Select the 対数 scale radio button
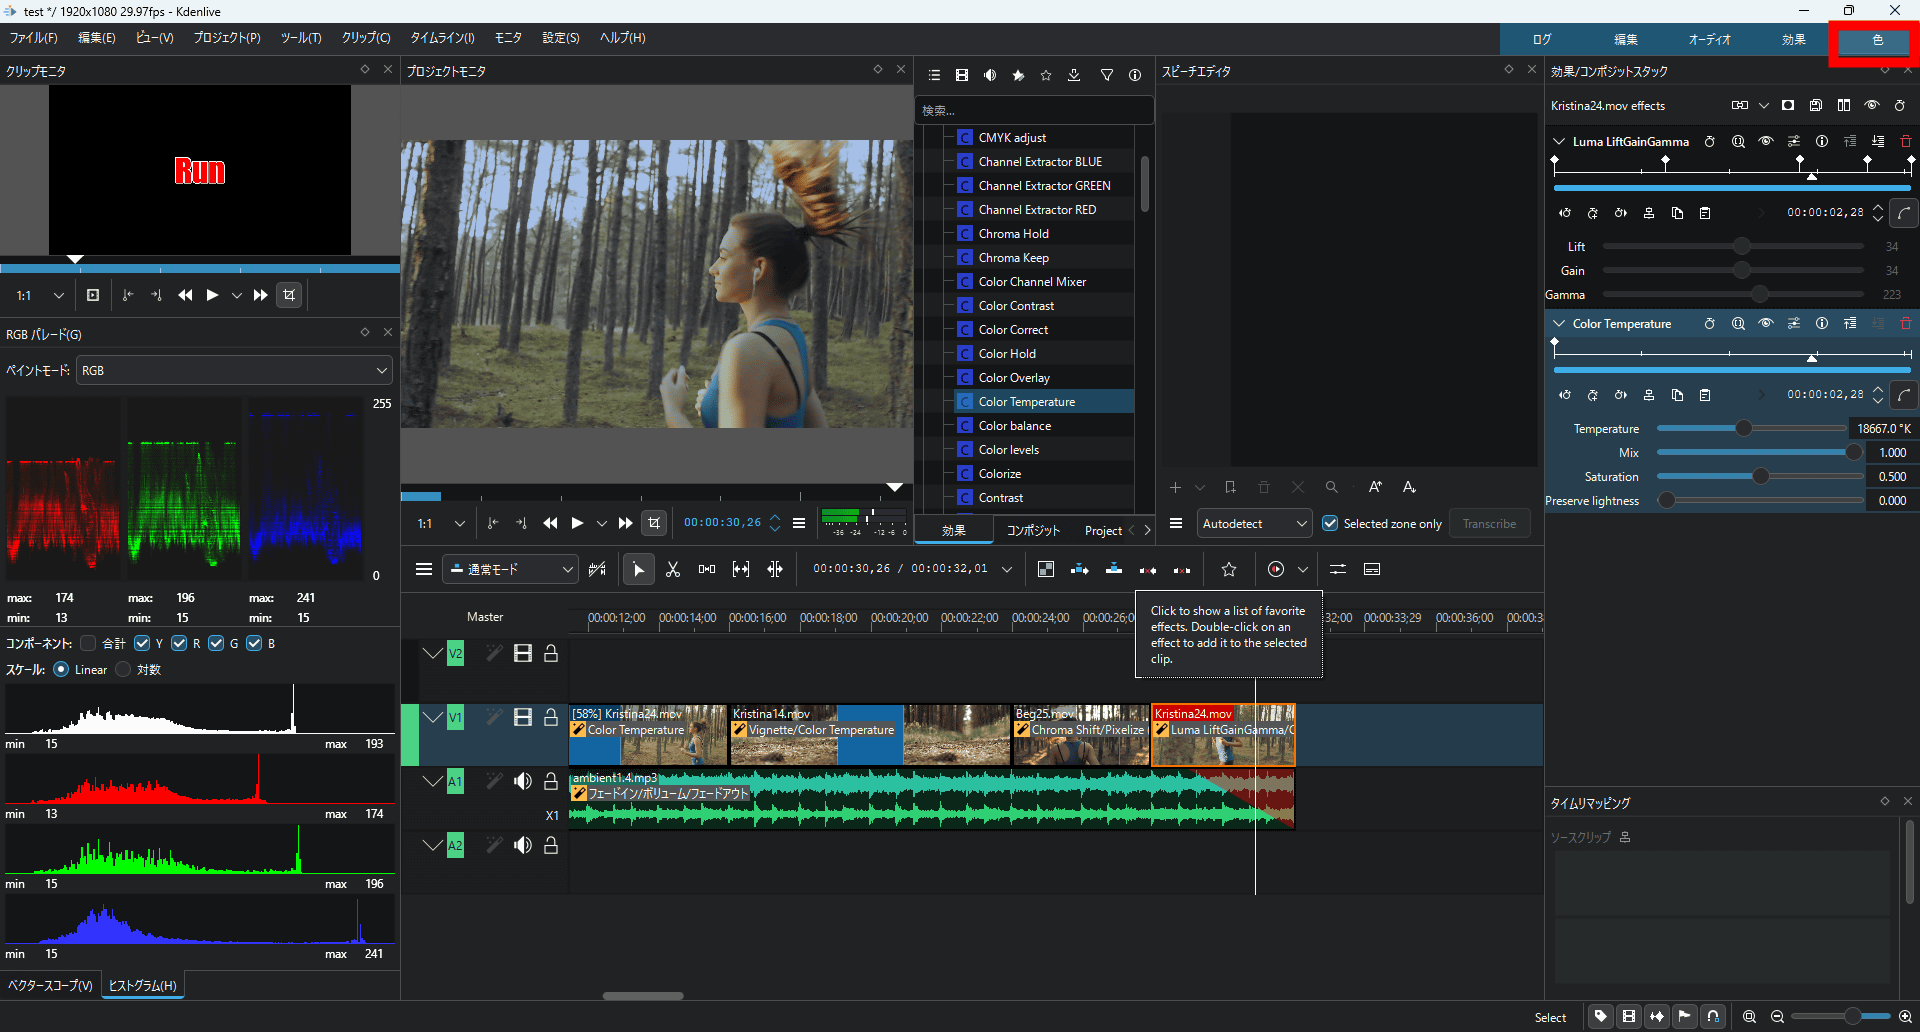This screenshot has width=1920, height=1032. click(124, 669)
